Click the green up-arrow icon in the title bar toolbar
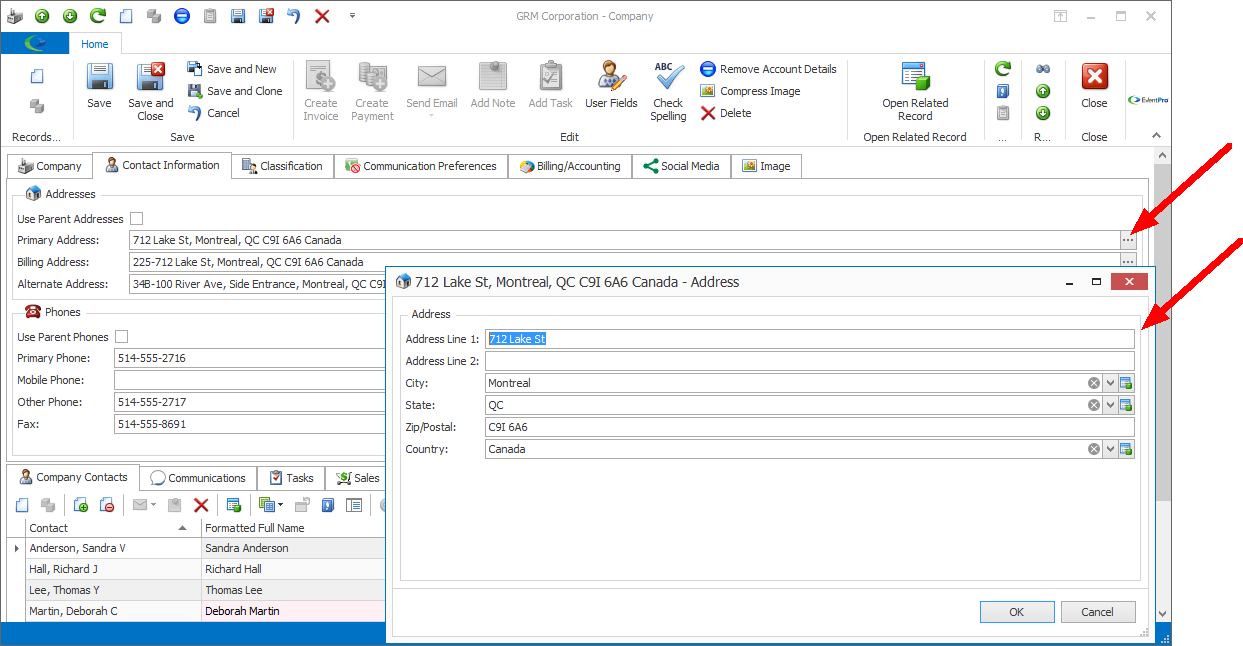1243x646 pixels. [42, 16]
